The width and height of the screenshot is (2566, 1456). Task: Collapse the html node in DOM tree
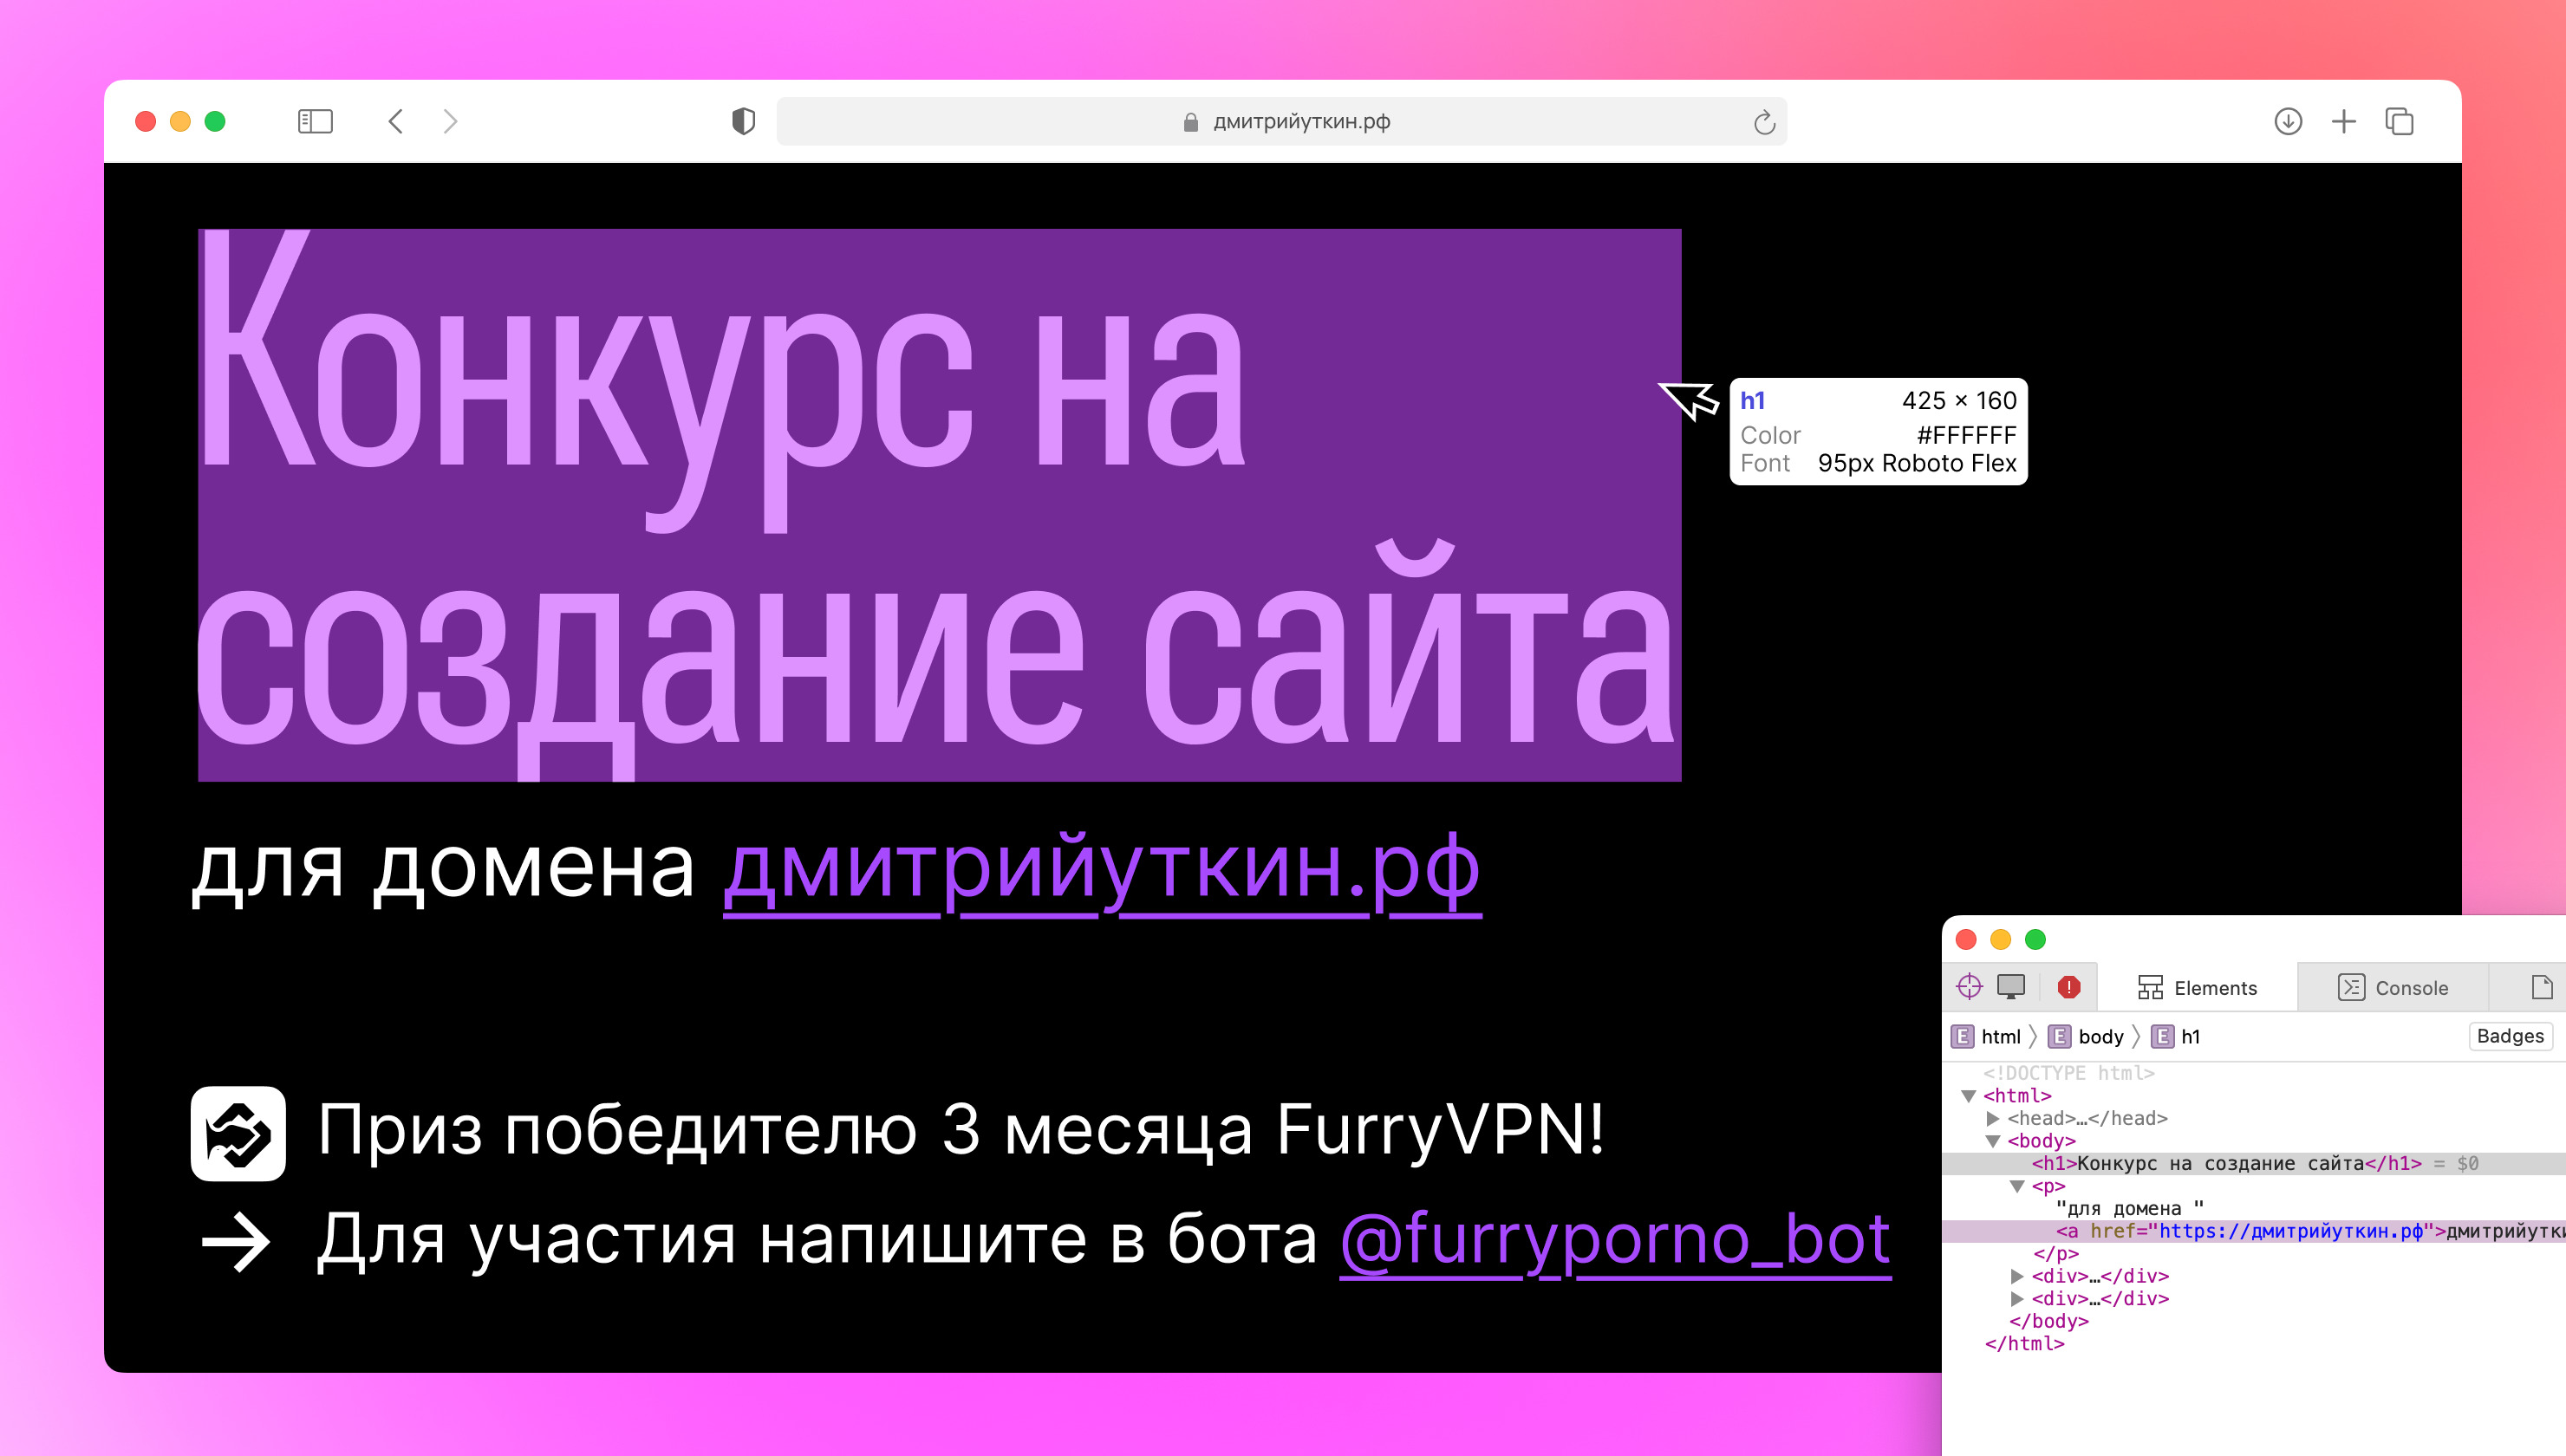pos(1969,1096)
